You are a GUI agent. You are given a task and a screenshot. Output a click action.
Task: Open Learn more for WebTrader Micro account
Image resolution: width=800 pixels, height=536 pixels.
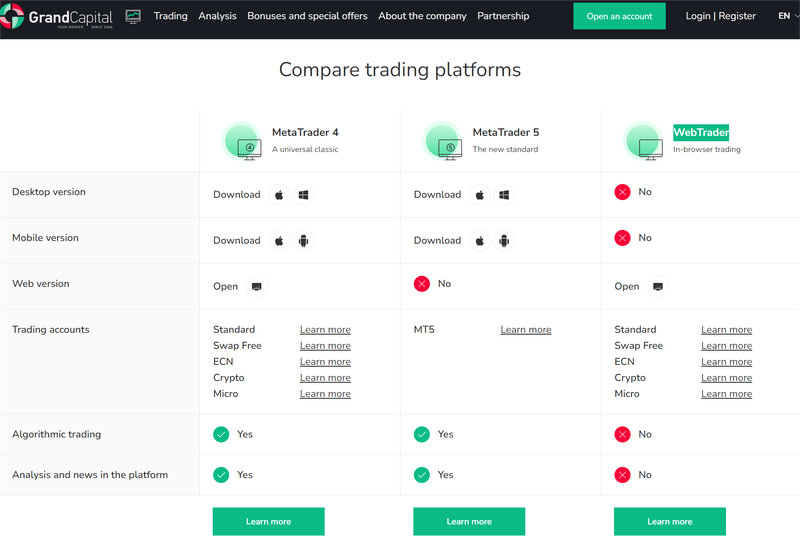tap(726, 394)
